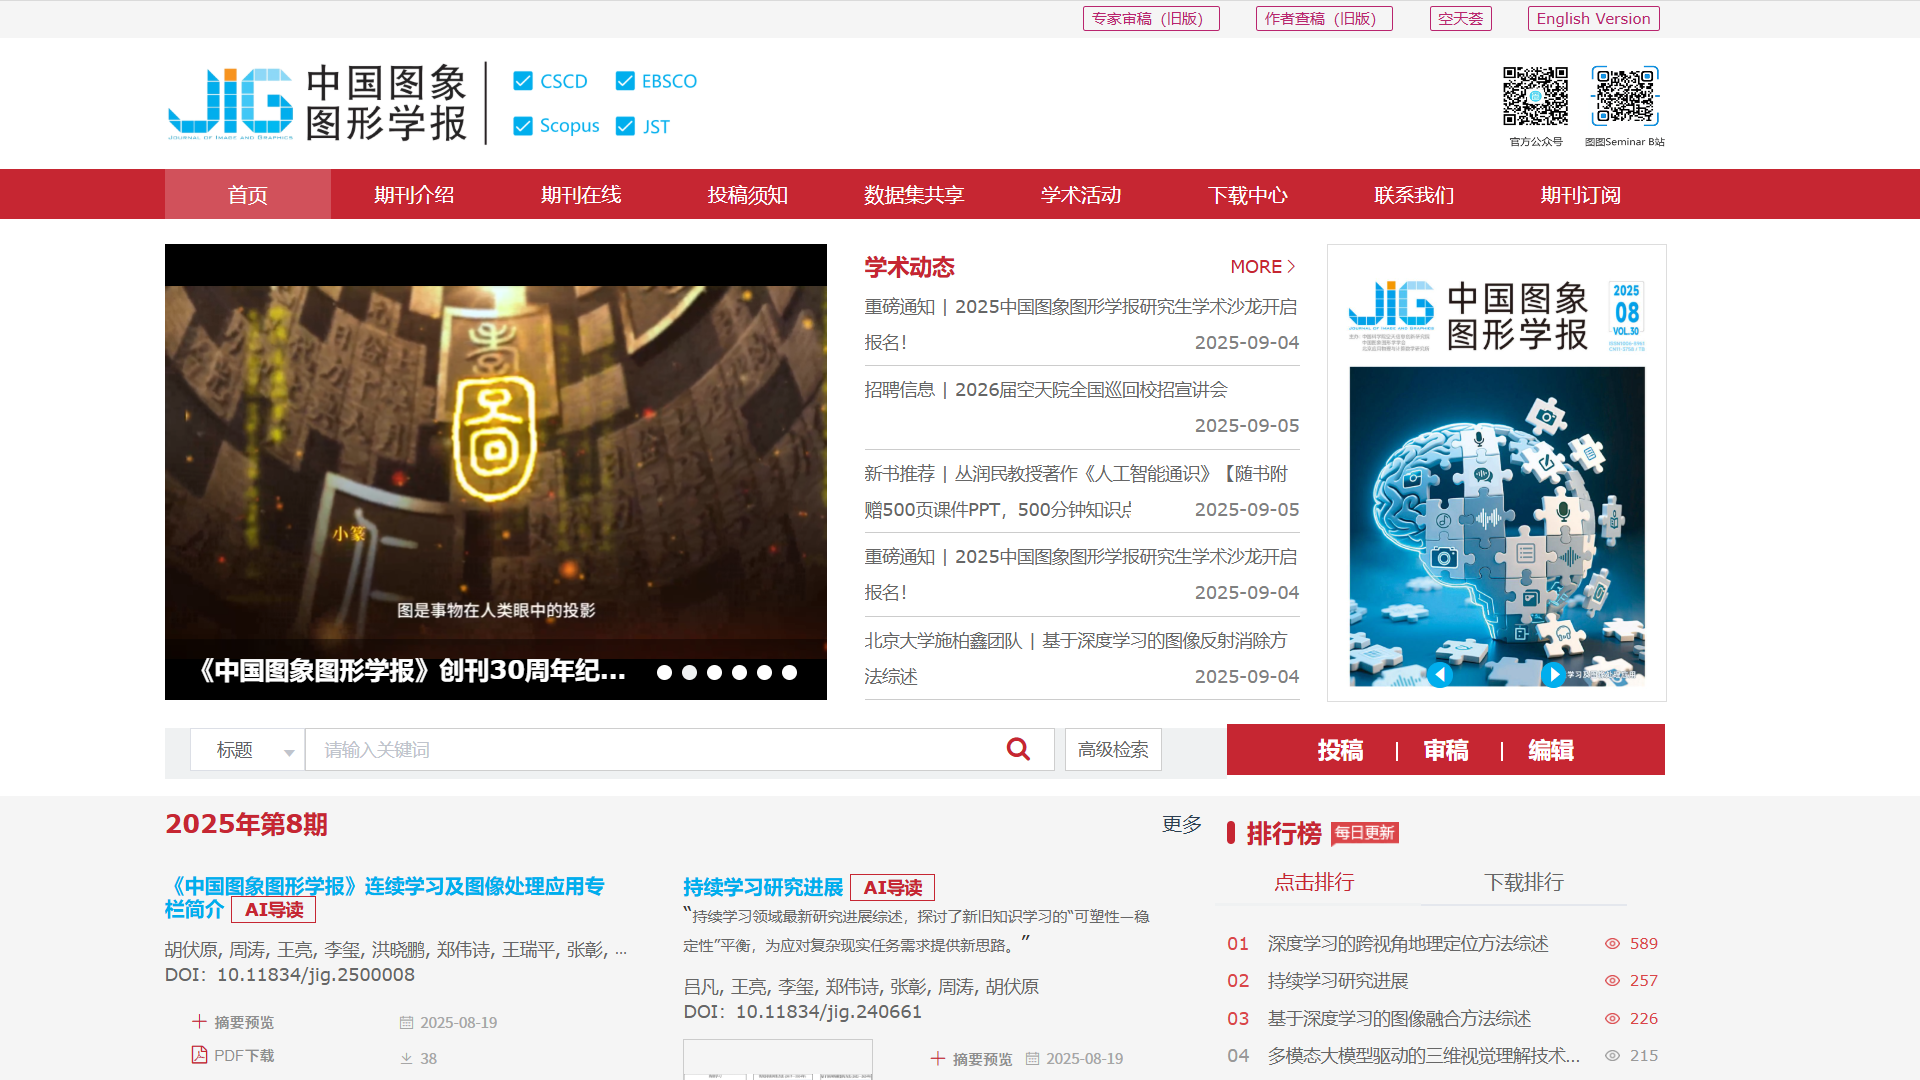Switch to the 下载排行 tab
The image size is (1920, 1080).
click(x=1523, y=882)
